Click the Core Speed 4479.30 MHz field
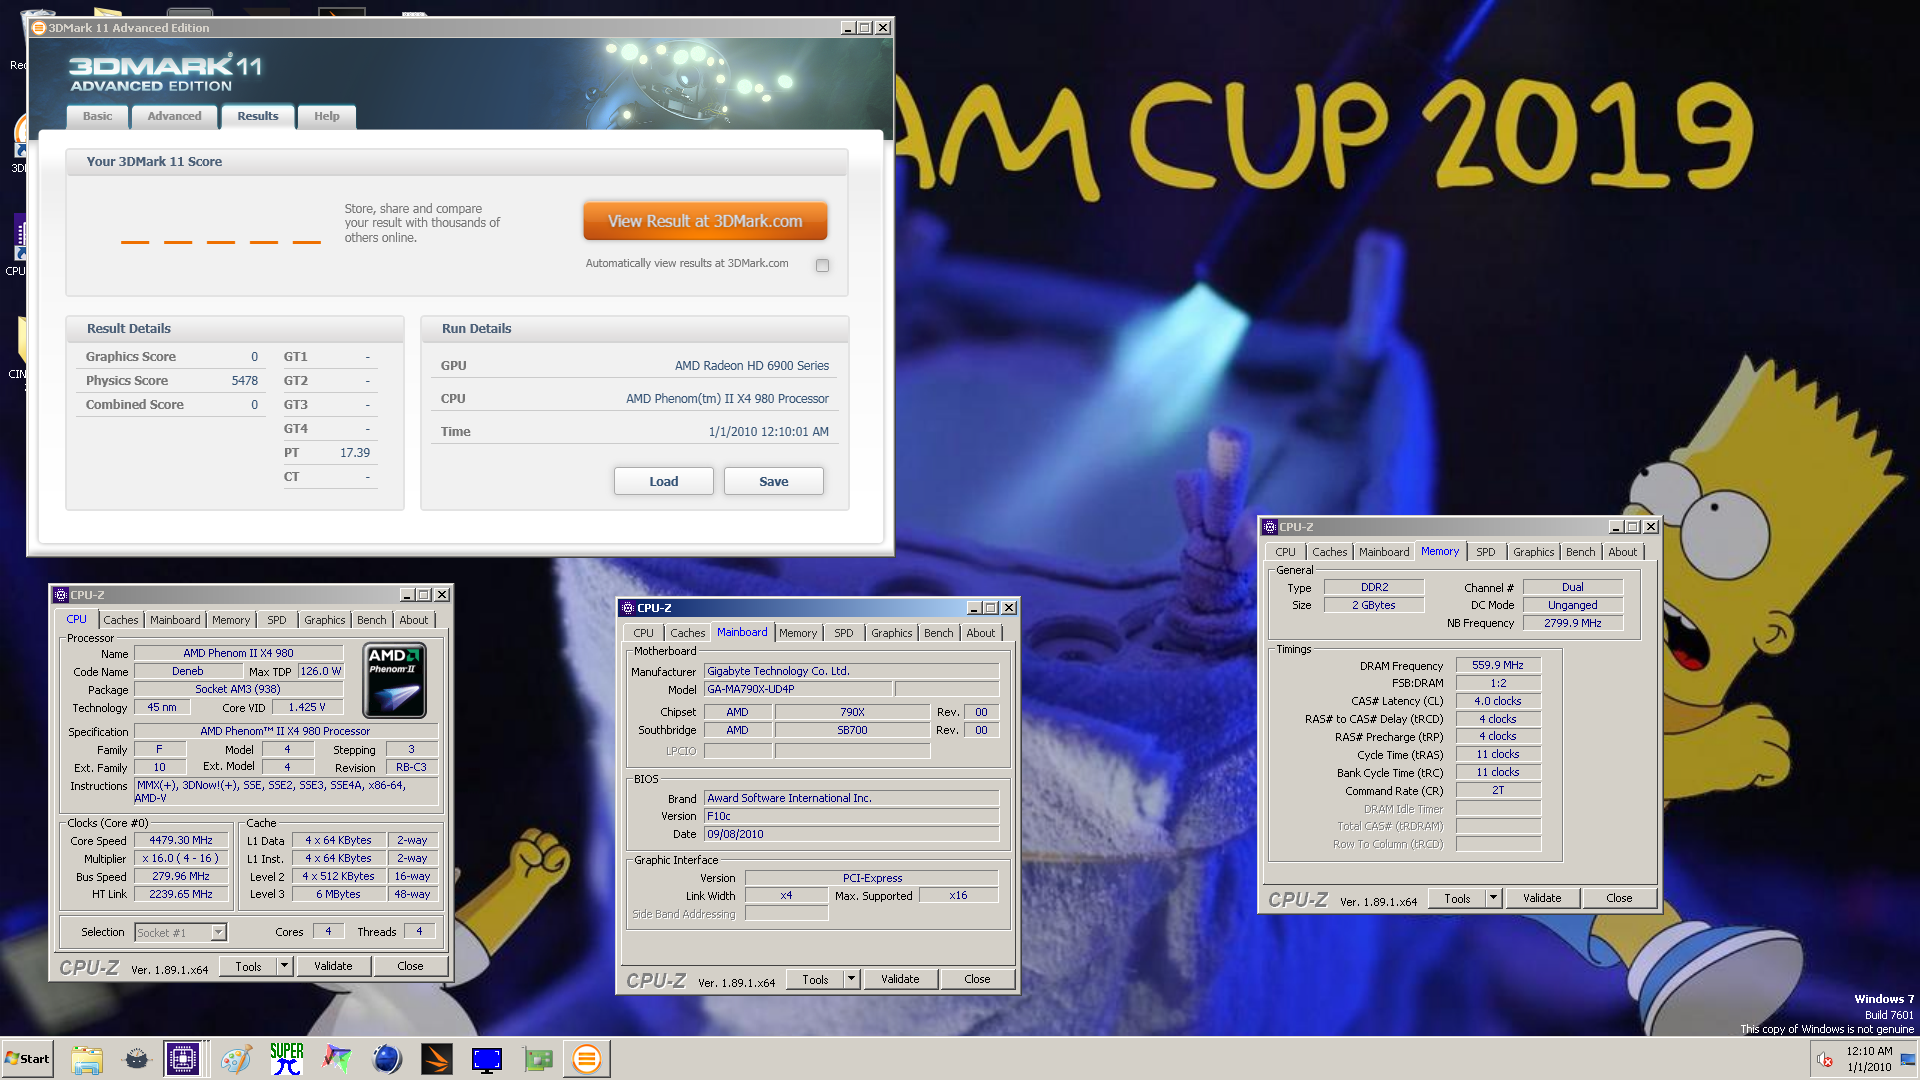 (181, 840)
